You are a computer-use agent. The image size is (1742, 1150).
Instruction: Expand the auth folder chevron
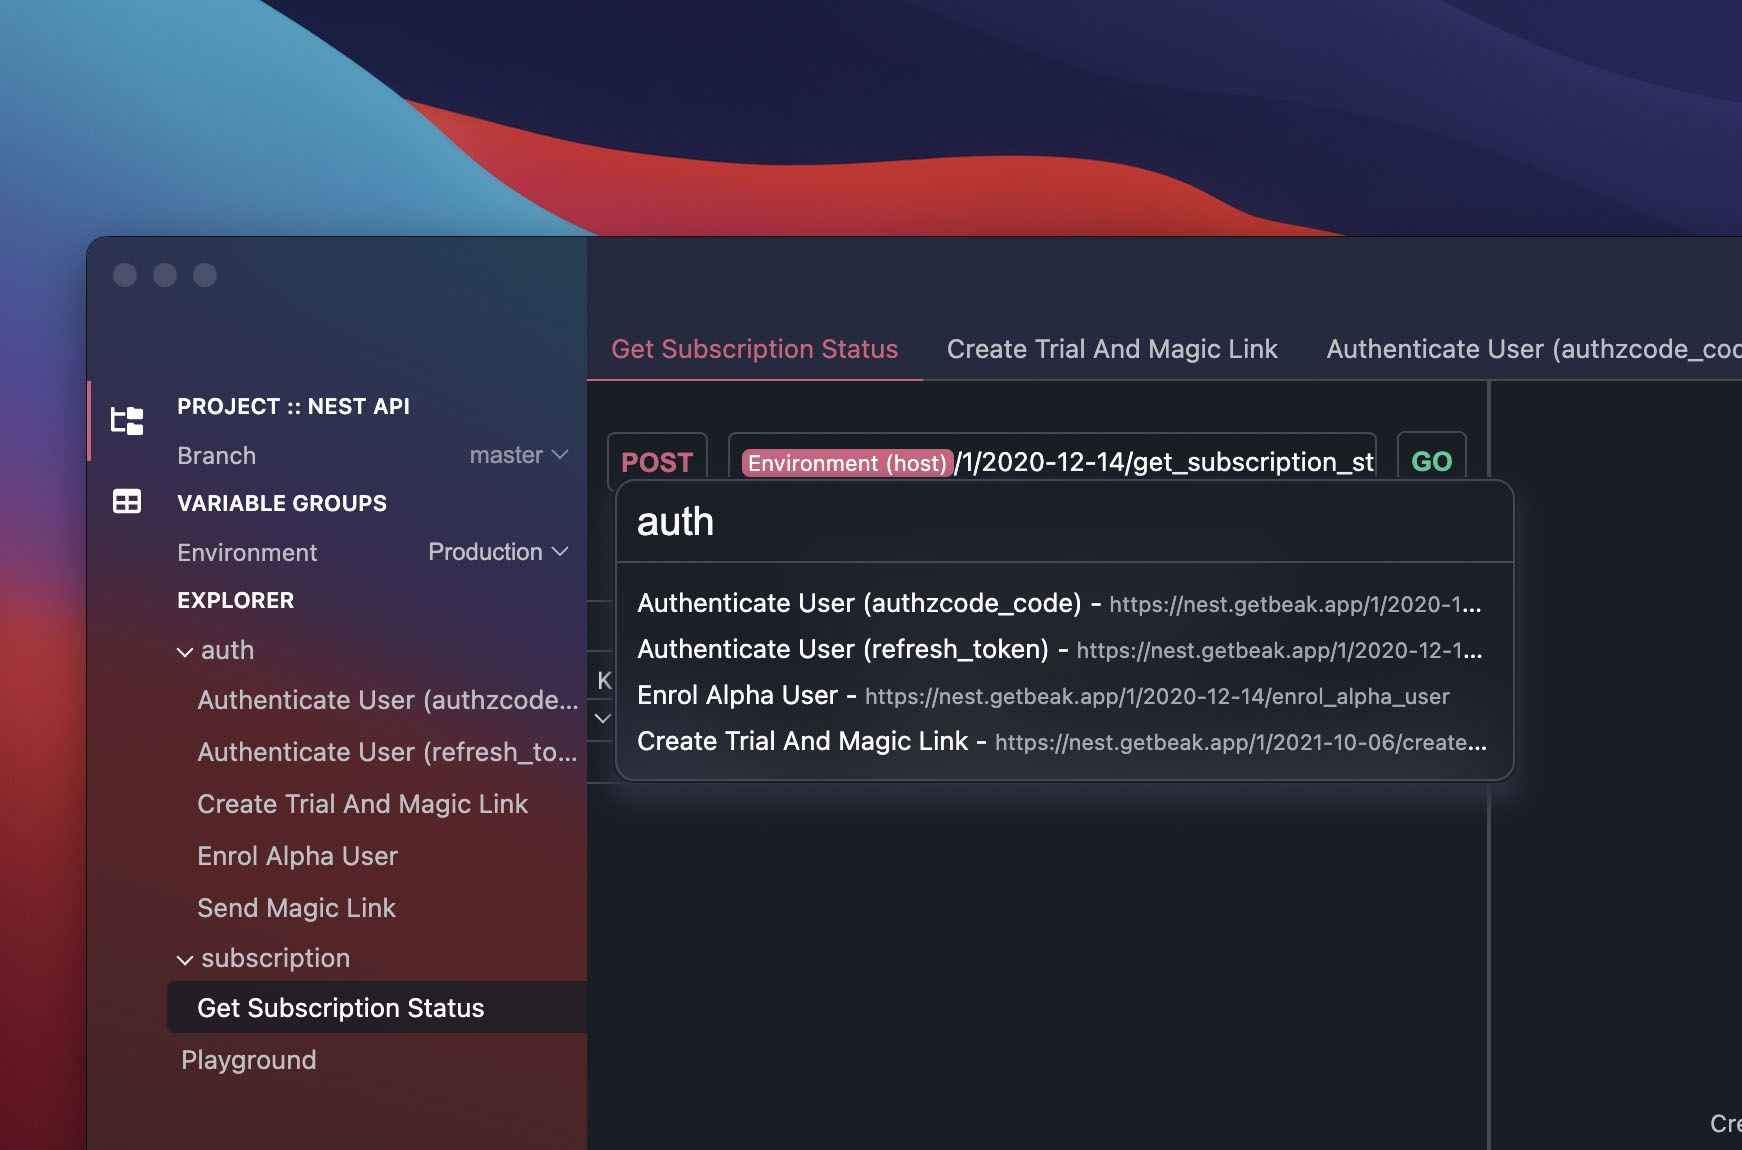185,650
